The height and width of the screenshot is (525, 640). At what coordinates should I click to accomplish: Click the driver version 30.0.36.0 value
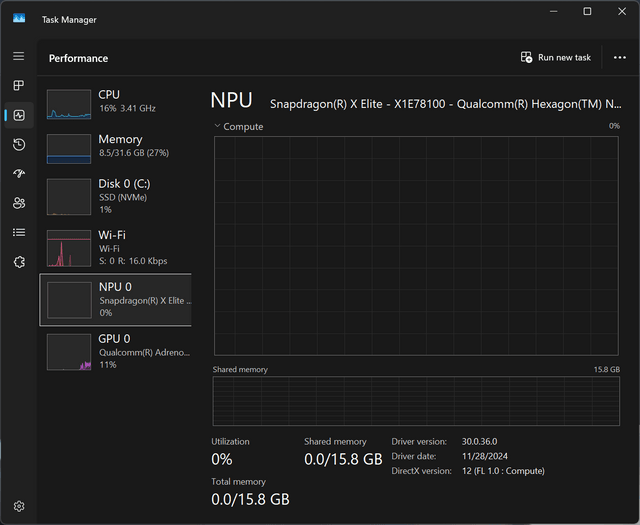point(480,441)
